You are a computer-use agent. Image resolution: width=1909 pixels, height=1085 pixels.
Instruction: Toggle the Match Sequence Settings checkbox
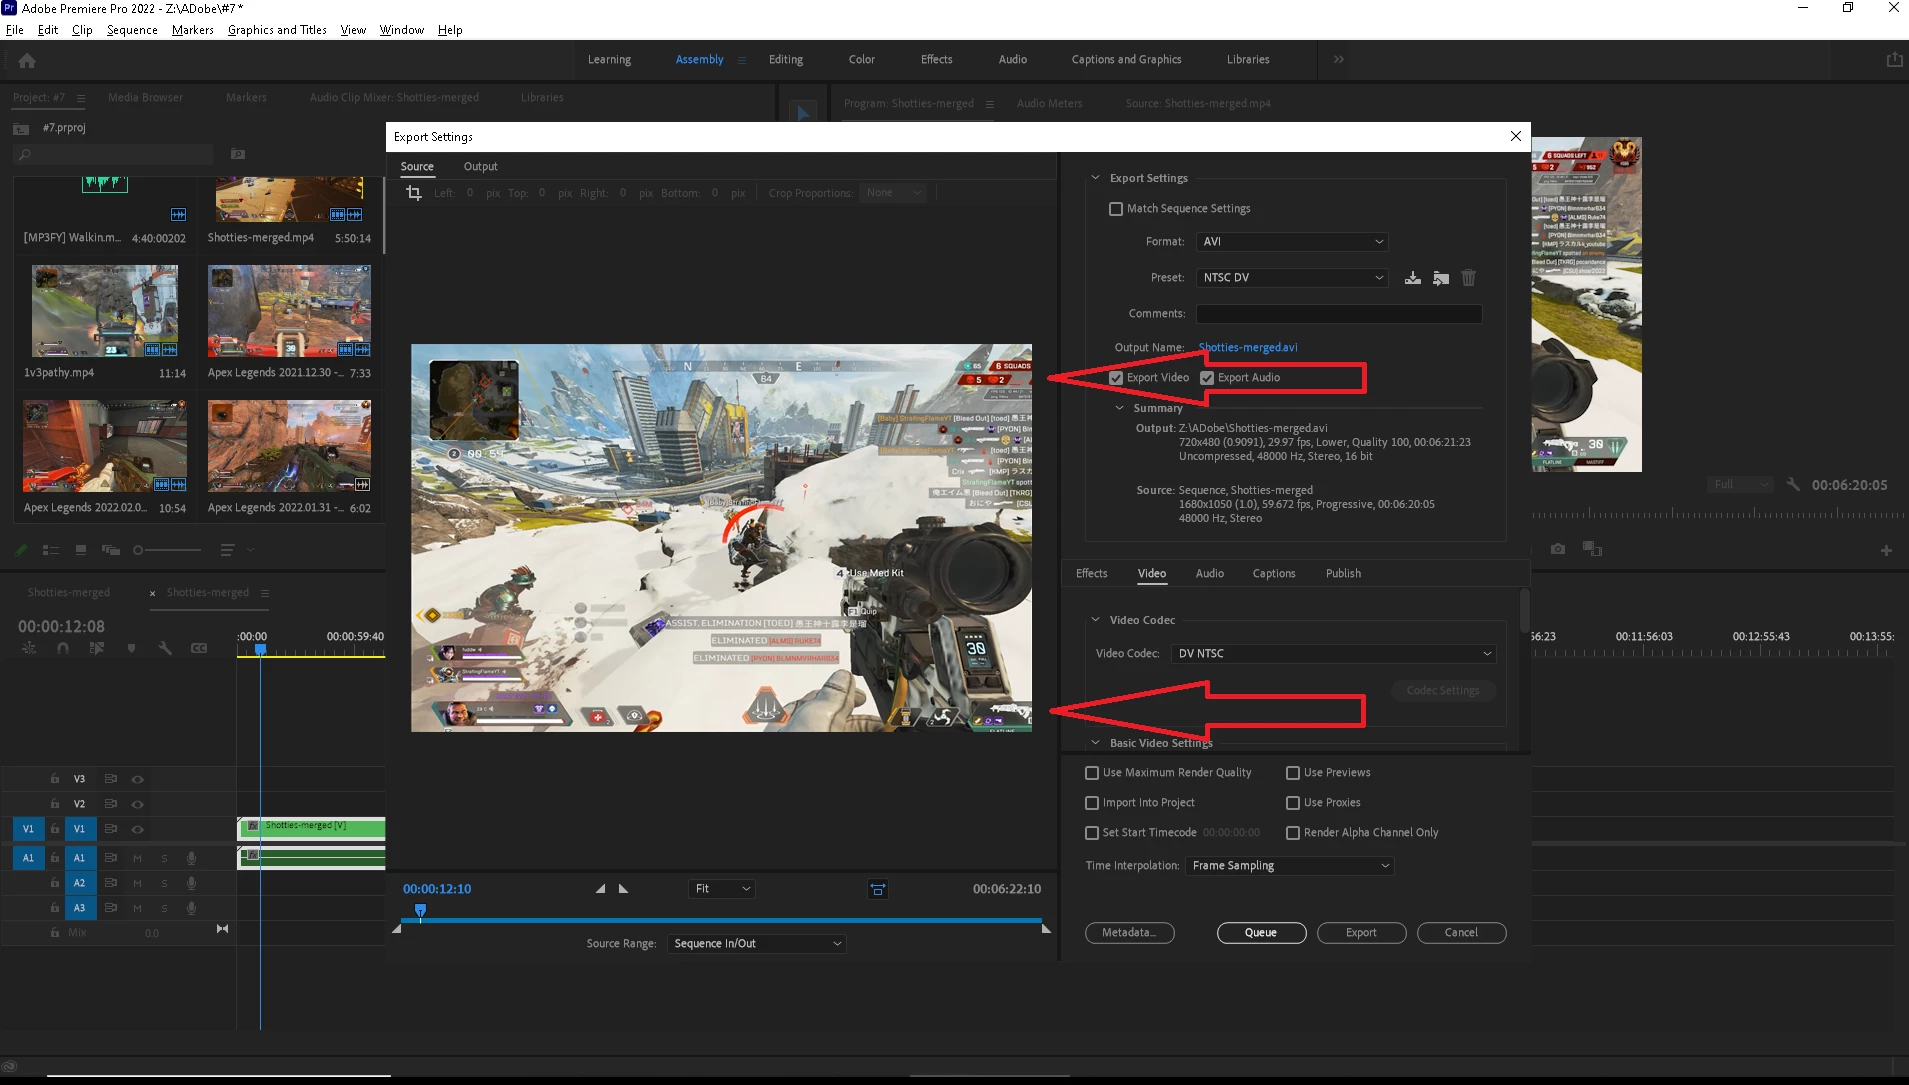pyautogui.click(x=1116, y=209)
